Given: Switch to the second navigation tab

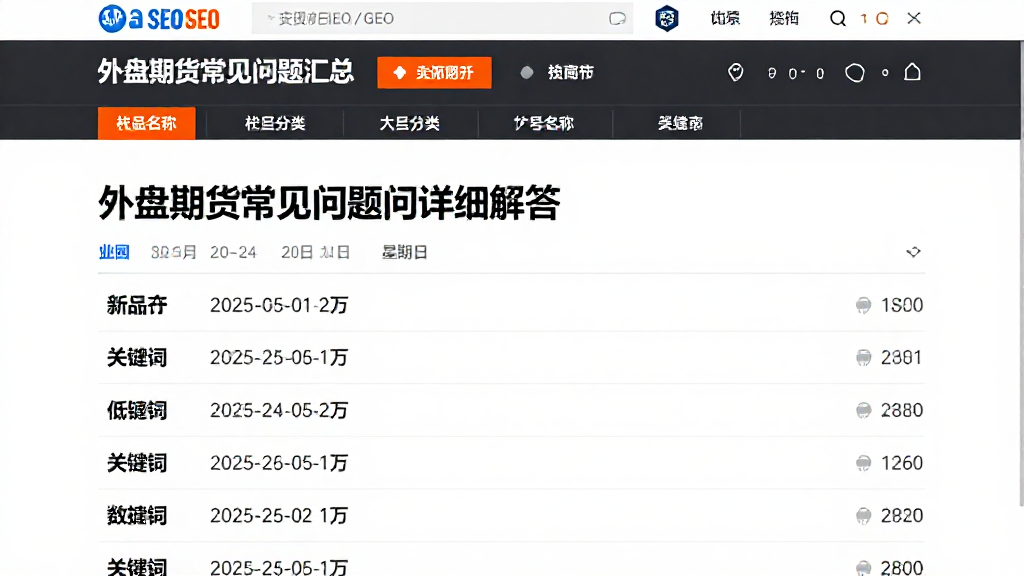Looking at the screenshot, I should point(275,123).
